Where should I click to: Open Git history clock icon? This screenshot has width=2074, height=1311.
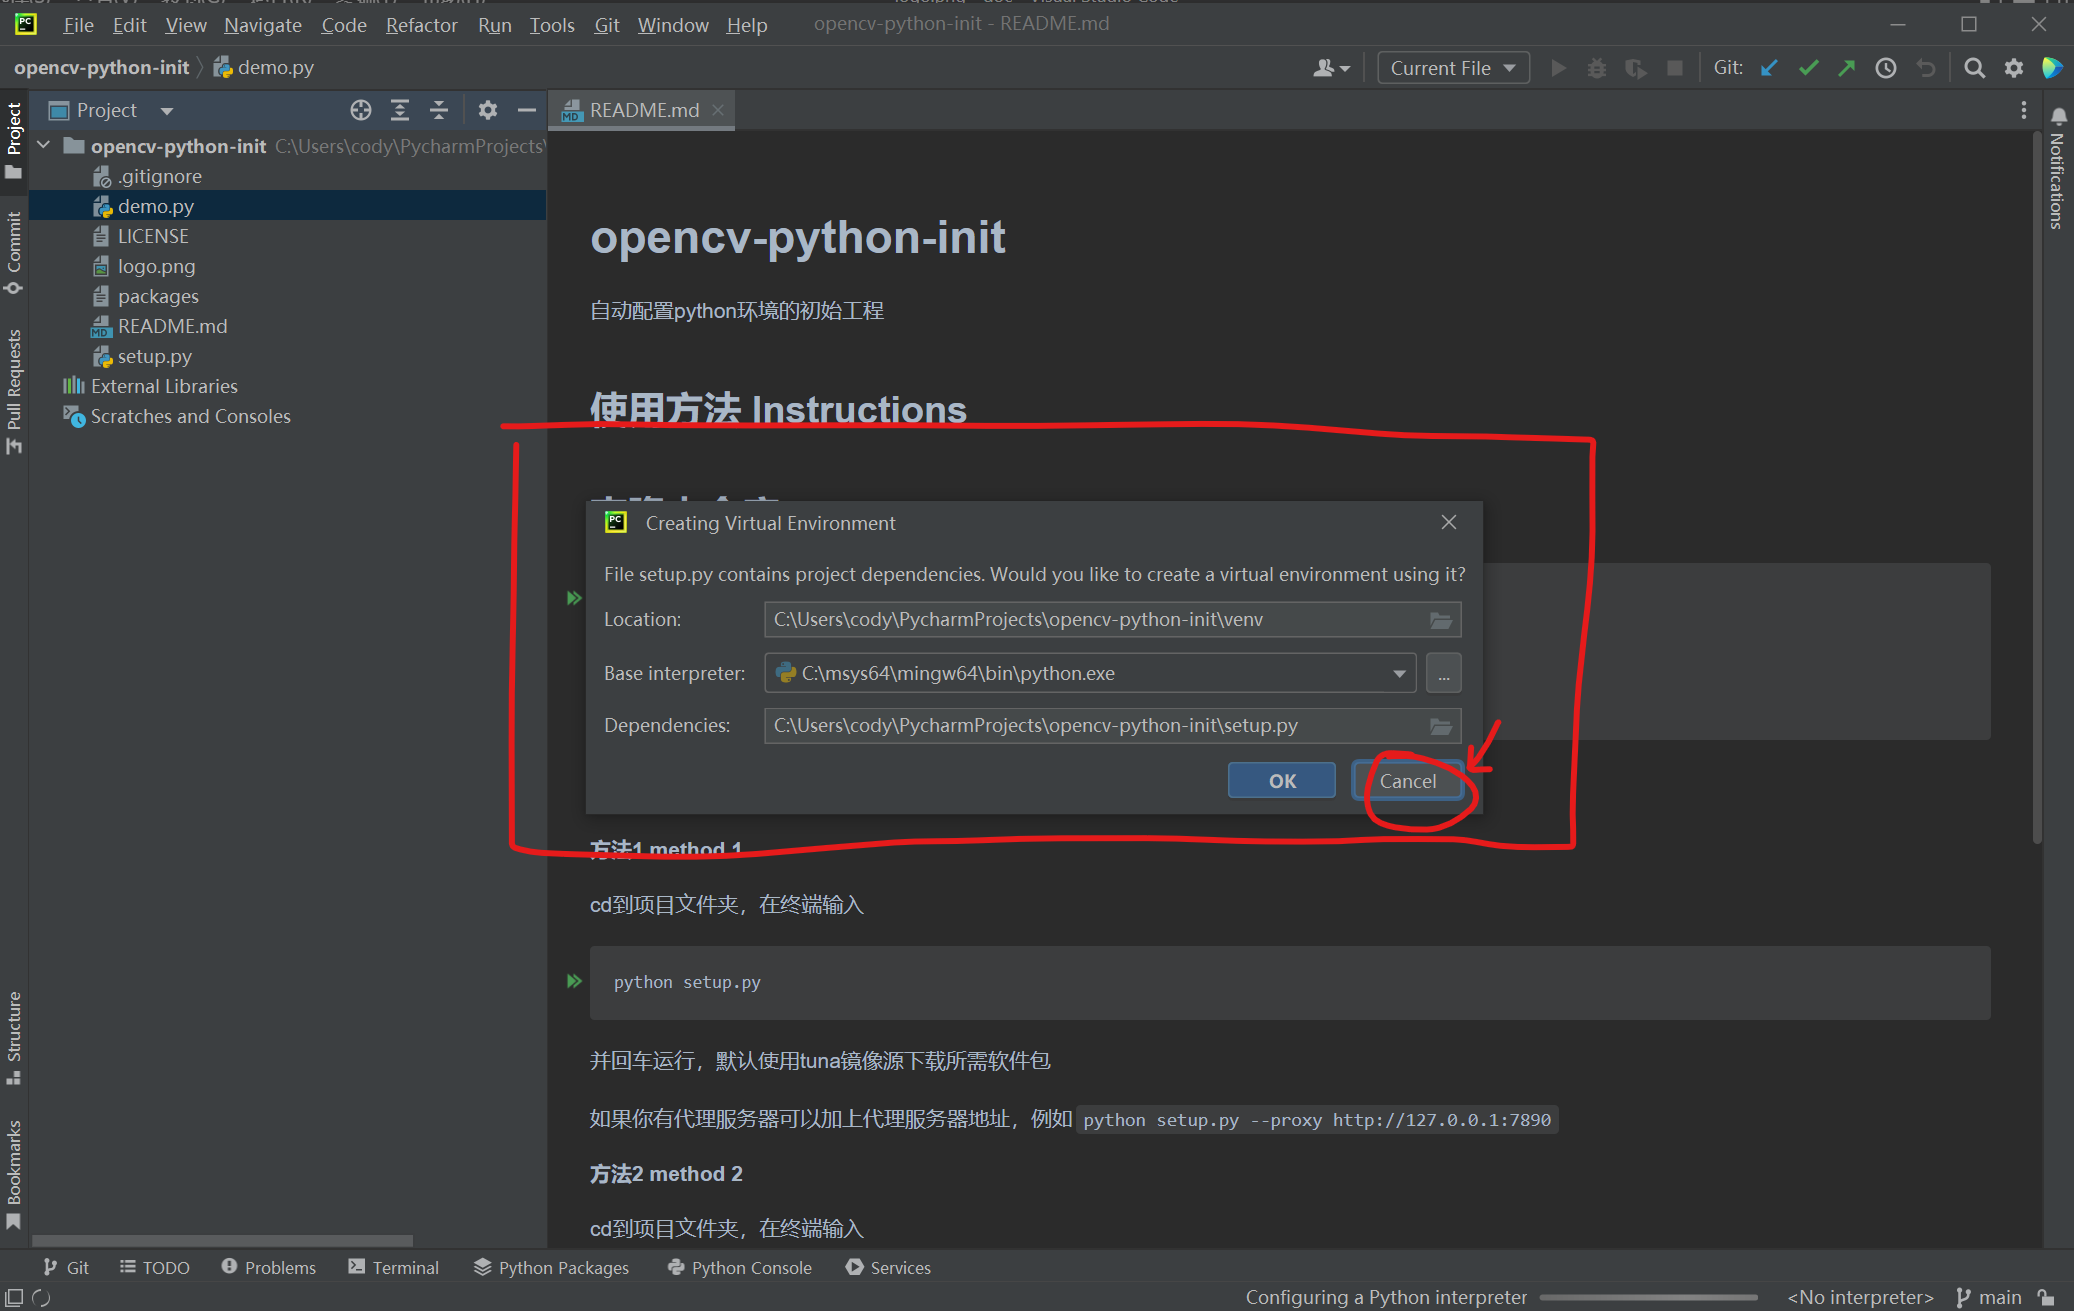[1886, 68]
